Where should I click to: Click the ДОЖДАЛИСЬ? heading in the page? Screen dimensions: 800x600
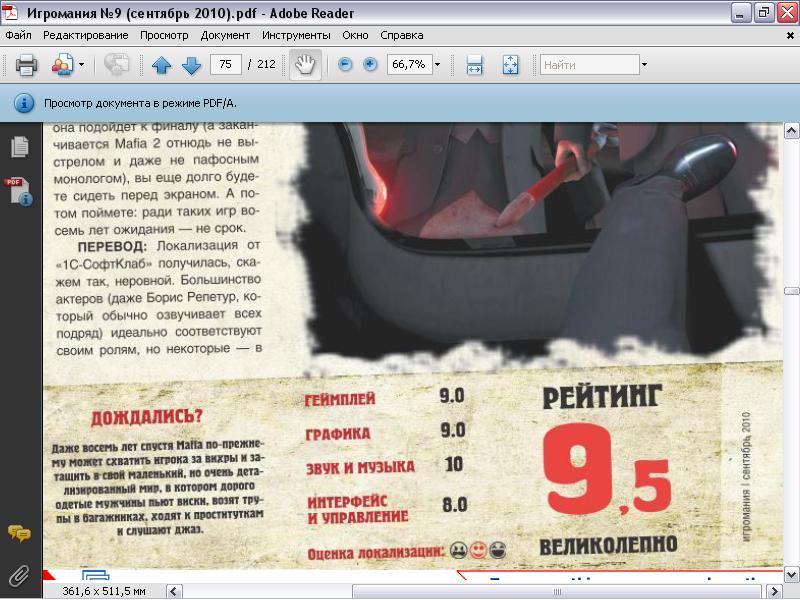(146, 417)
